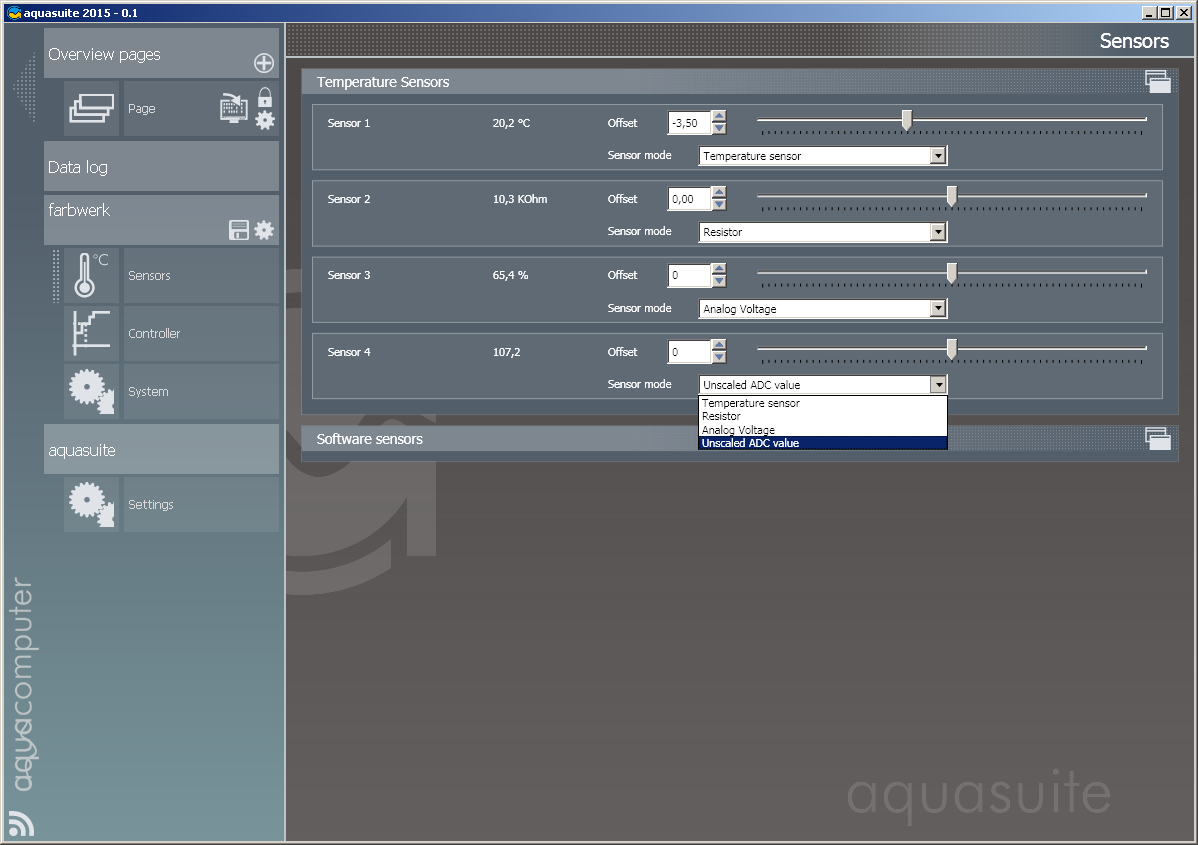Select Analog Voltage in open dropdown list
1198x845 pixels.
[x=823, y=429]
